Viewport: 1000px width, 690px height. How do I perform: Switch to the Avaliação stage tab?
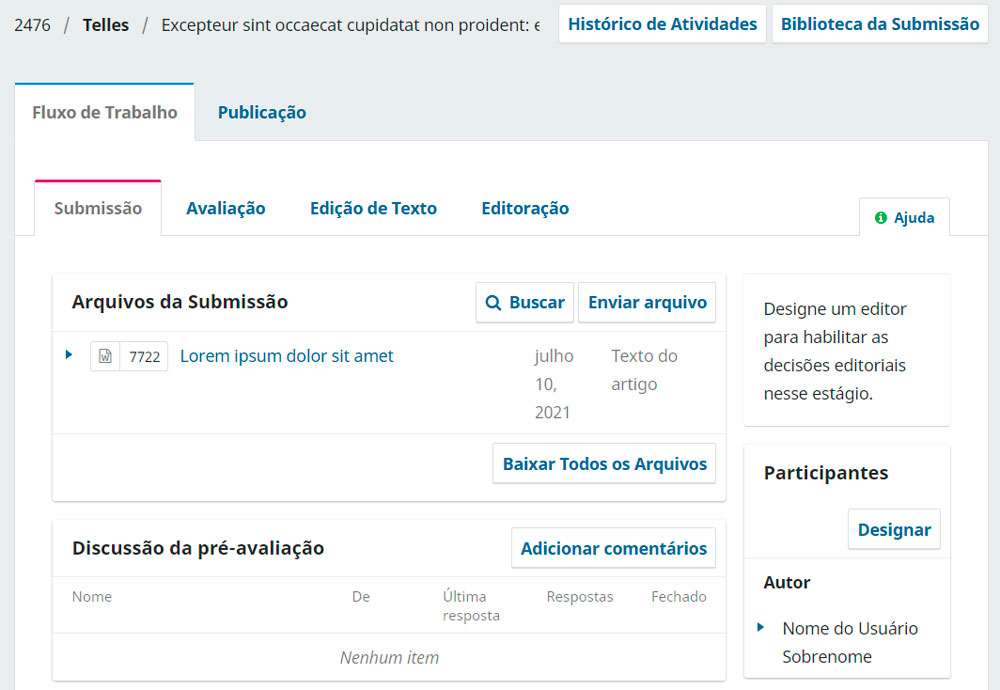pos(226,209)
